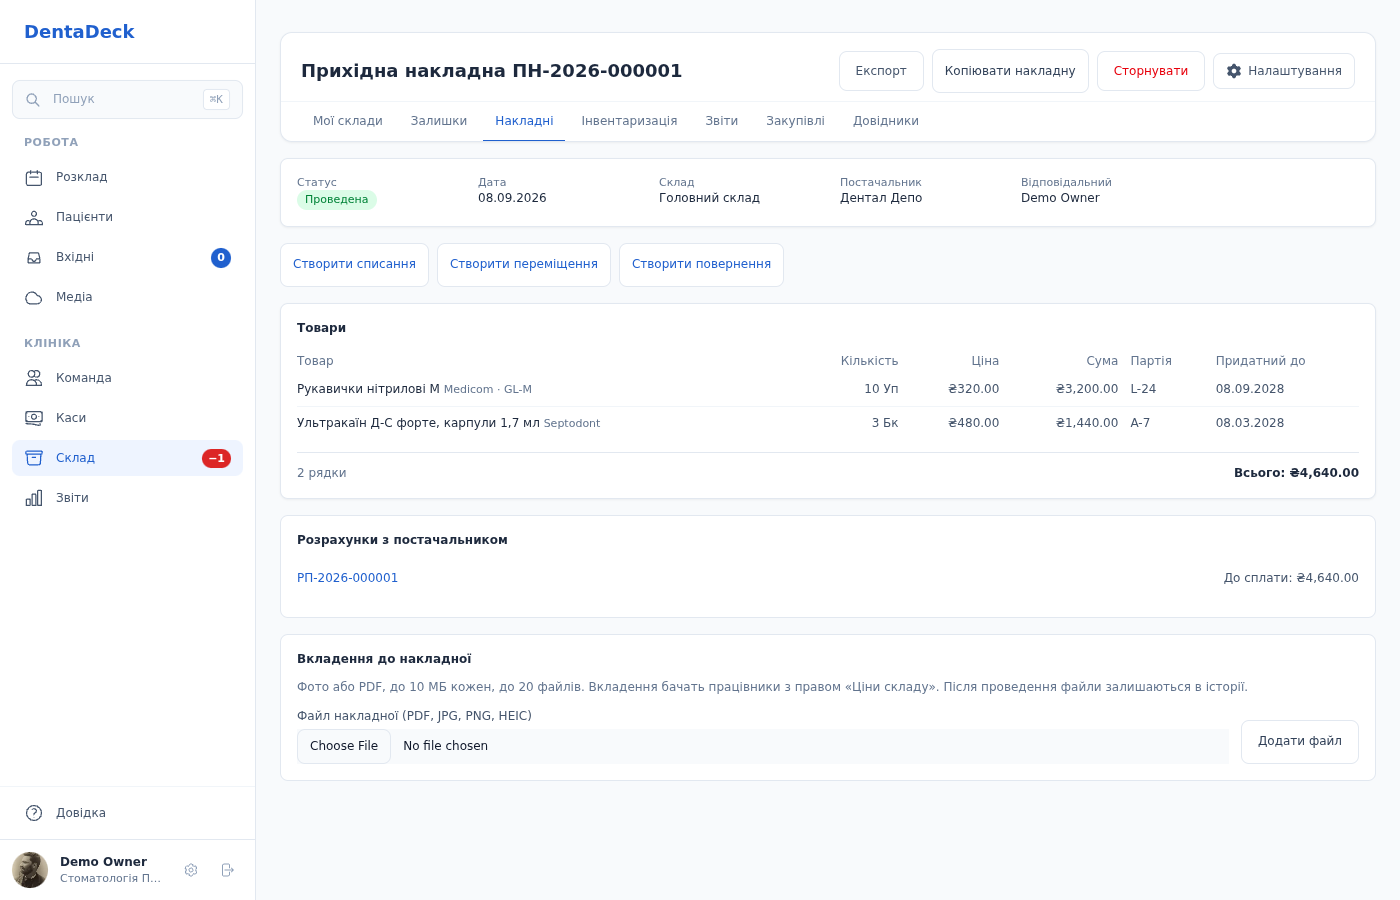Viewport: 1400px width, 900px height.
Task: Click the DentaDeck logo
Action: click(79, 32)
